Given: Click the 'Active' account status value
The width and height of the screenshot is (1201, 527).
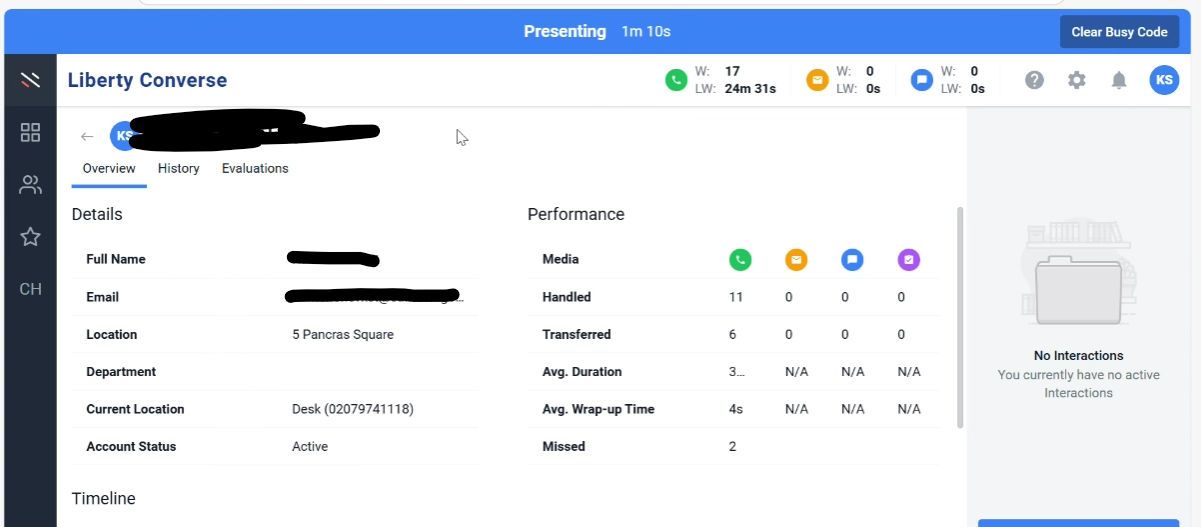Looking at the screenshot, I should tap(310, 447).
